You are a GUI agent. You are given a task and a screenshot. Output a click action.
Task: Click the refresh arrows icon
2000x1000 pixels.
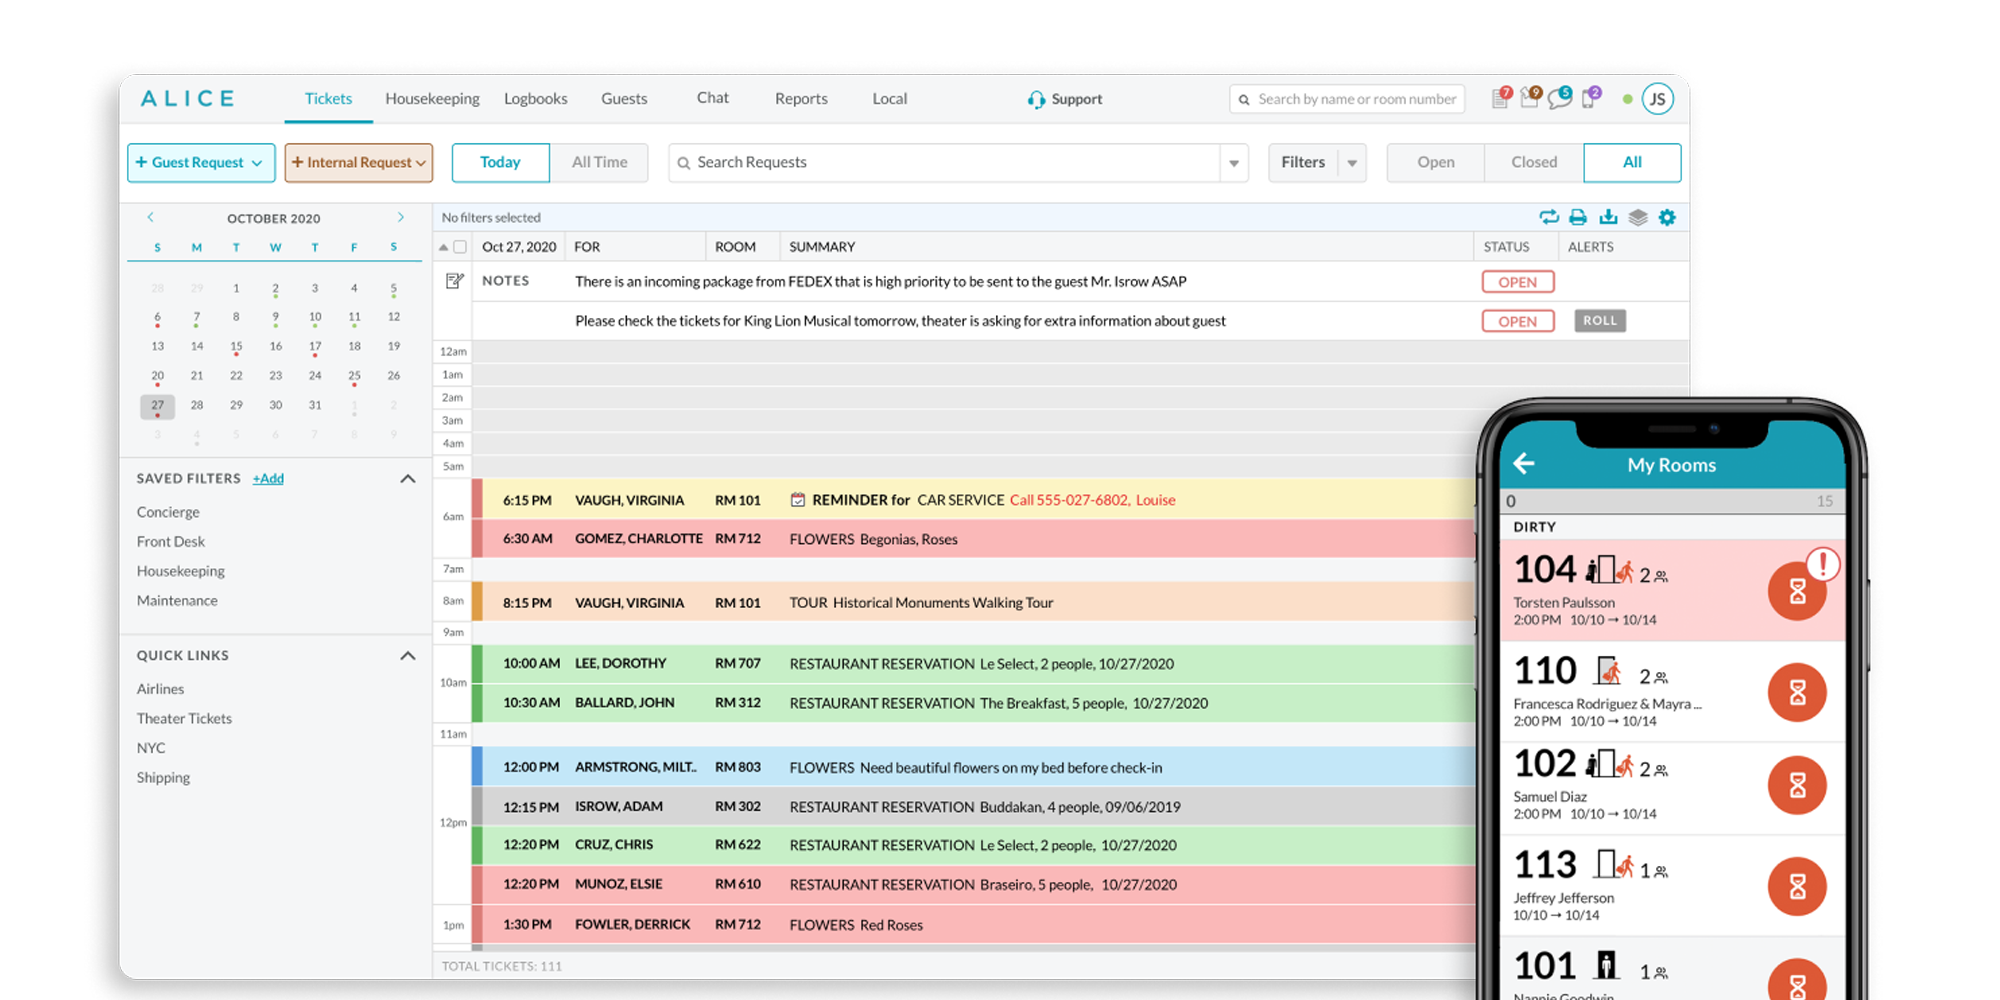click(x=1548, y=218)
